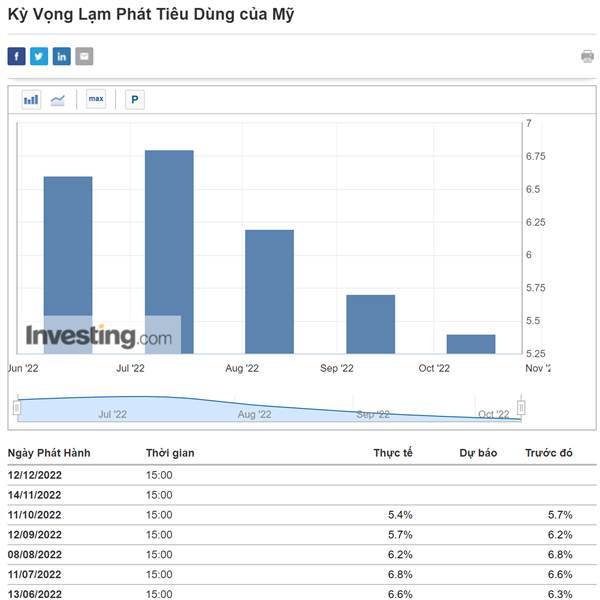
Task: Click the Investing.com logo watermark
Action: (98, 336)
